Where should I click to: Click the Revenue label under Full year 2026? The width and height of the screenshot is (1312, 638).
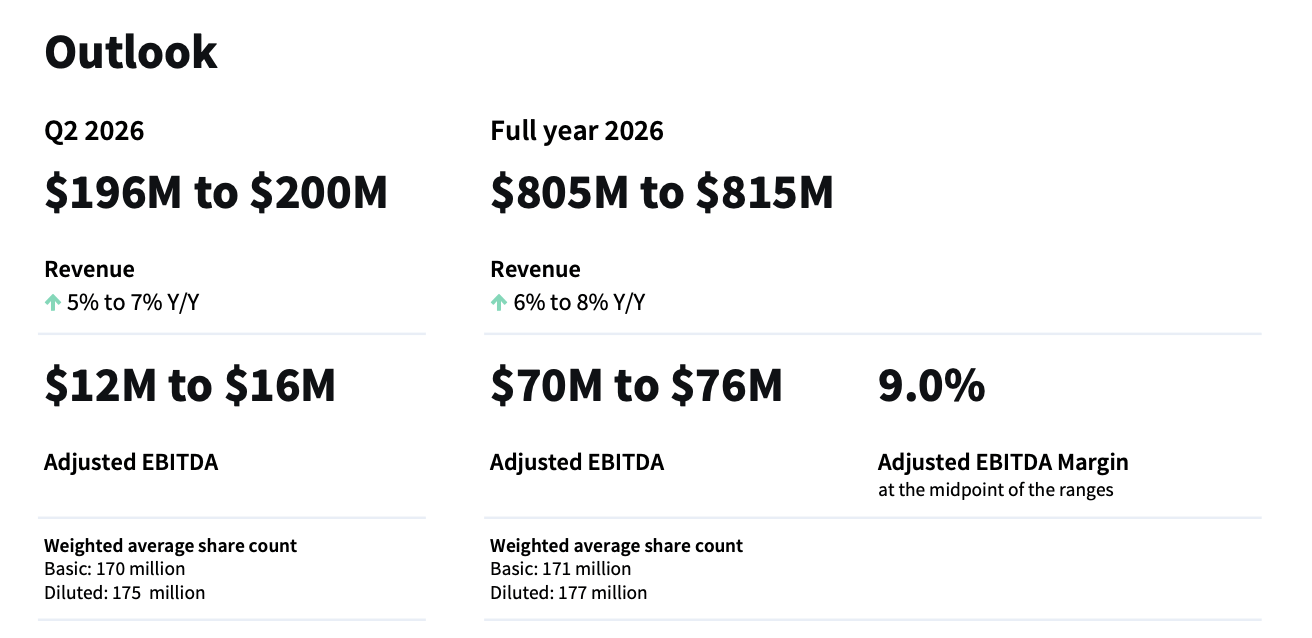pos(535,269)
